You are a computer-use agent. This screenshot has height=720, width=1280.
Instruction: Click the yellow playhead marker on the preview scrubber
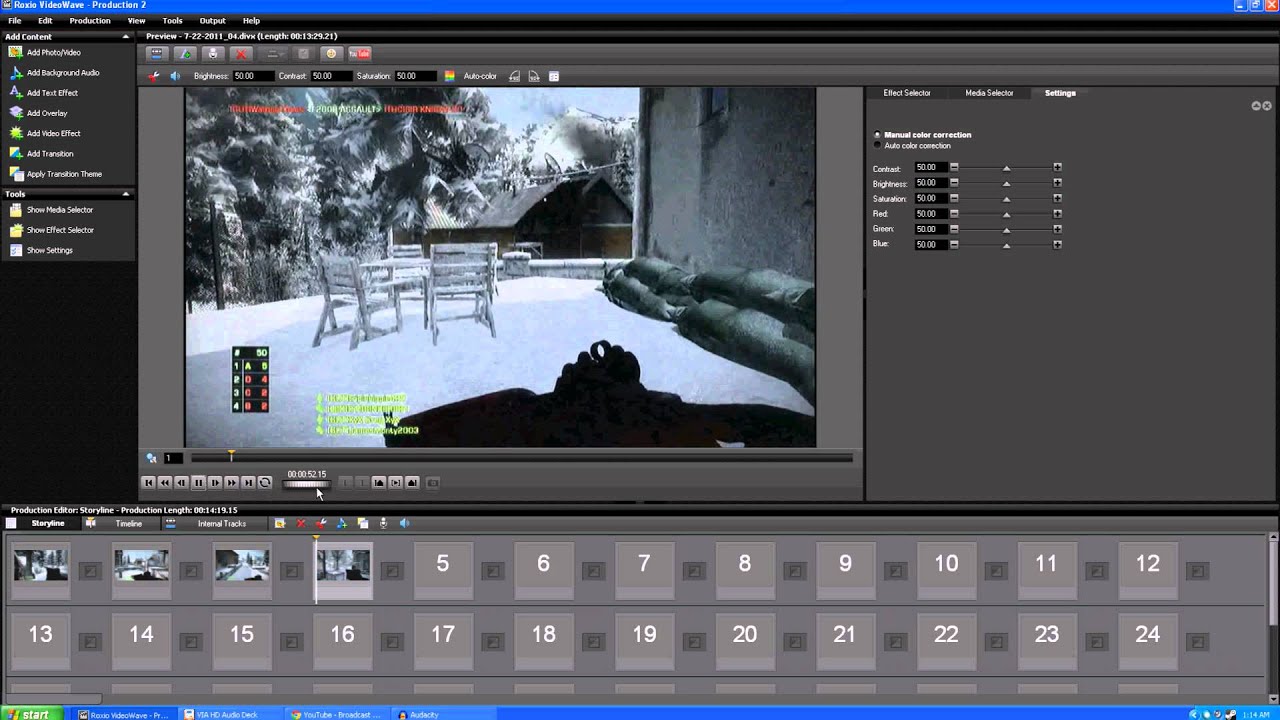pyautogui.click(x=231, y=455)
